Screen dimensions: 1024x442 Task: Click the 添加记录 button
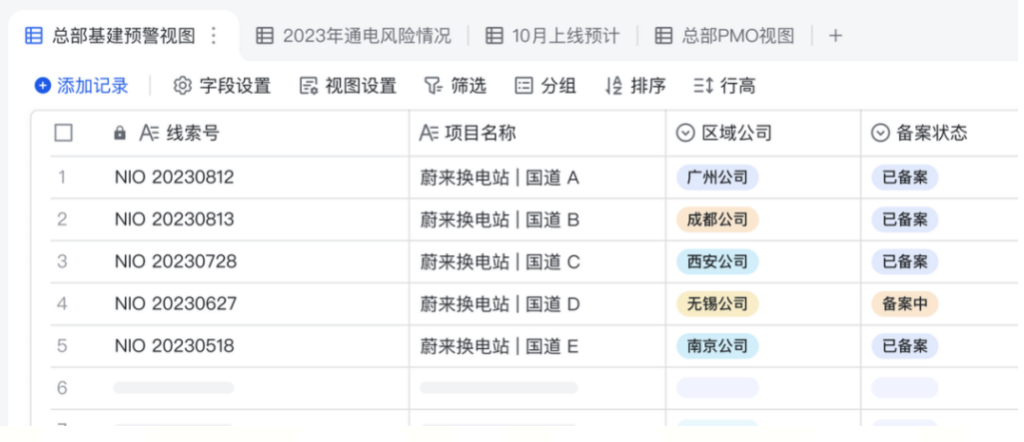(x=82, y=86)
